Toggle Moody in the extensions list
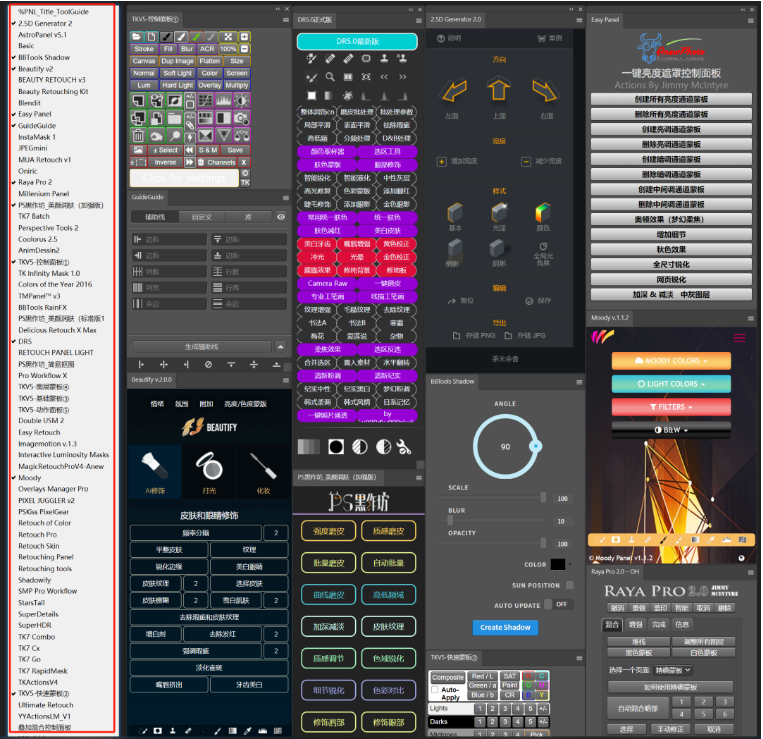This screenshot has width=763, height=739. point(30,478)
